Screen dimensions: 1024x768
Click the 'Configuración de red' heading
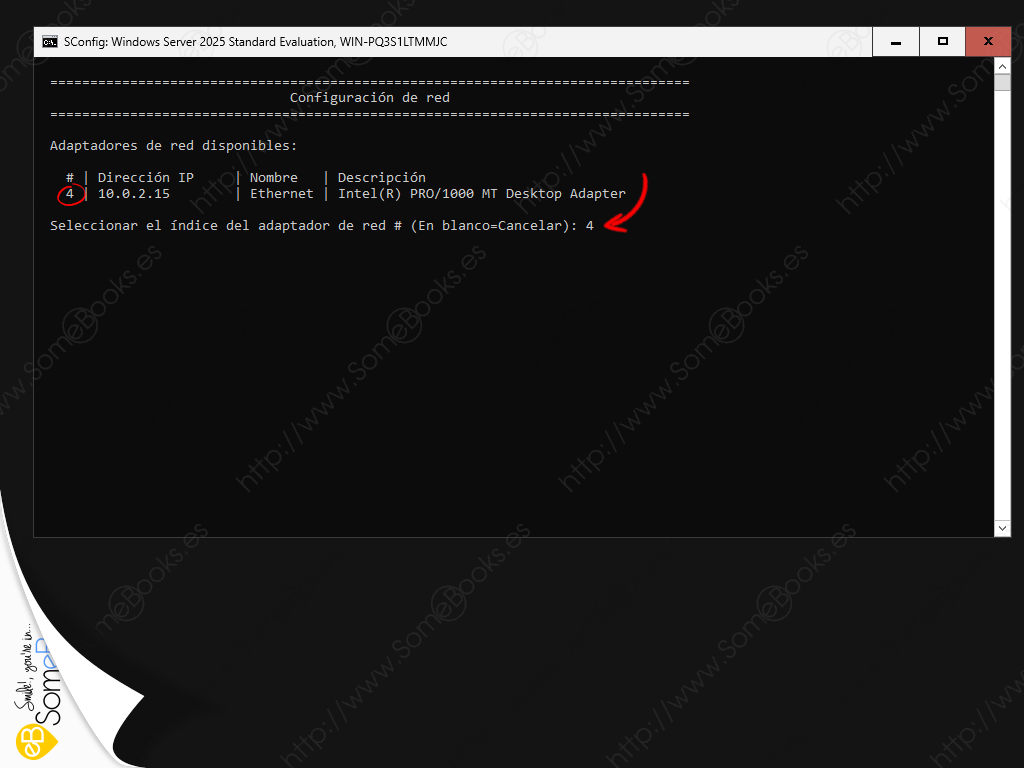tap(369, 98)
